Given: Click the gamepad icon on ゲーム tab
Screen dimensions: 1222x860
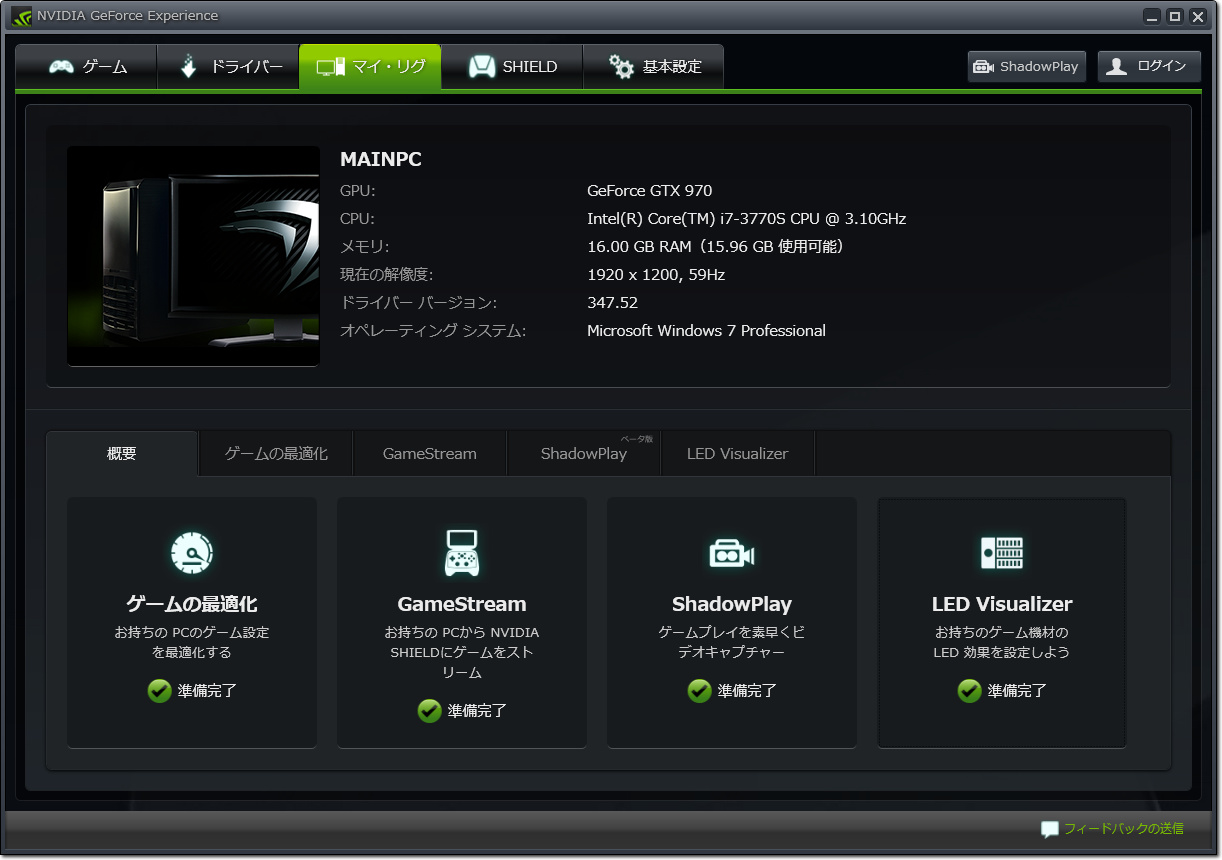Looking at the screenshot, I should [62, 67].
